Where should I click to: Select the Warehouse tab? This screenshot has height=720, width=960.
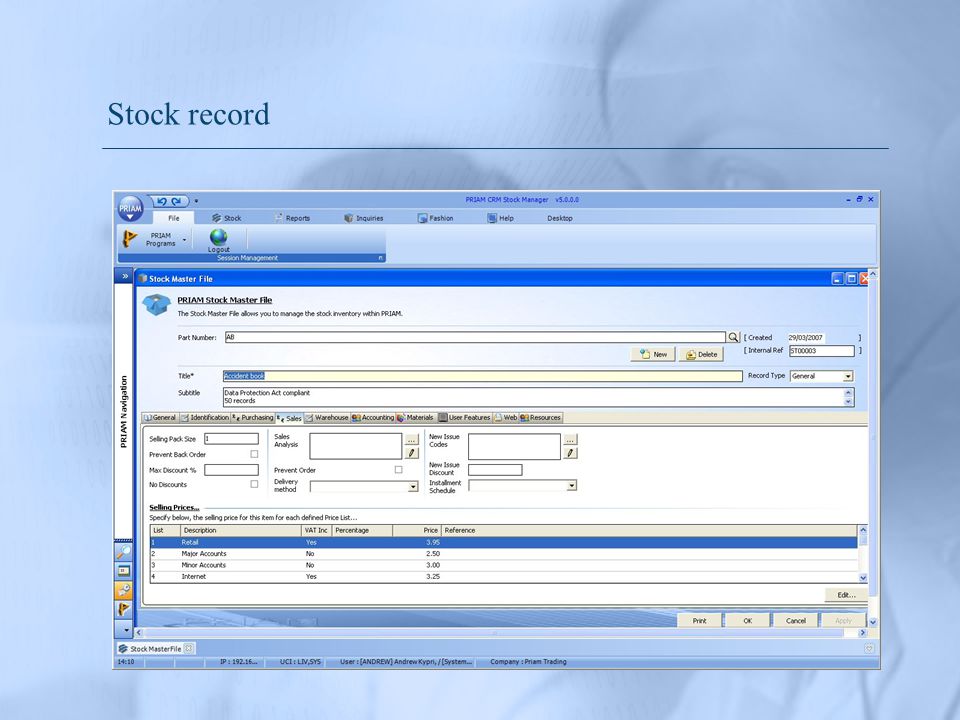[x=327, y=418]
